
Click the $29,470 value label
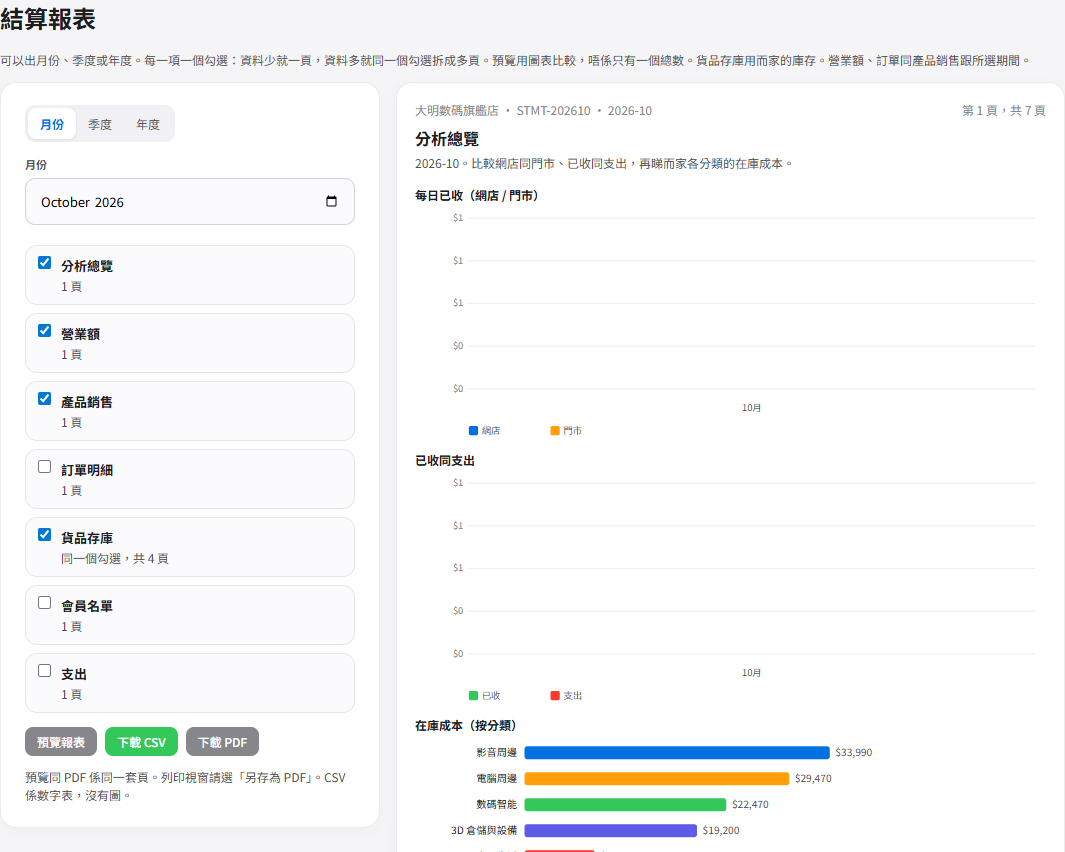(813, 779)
